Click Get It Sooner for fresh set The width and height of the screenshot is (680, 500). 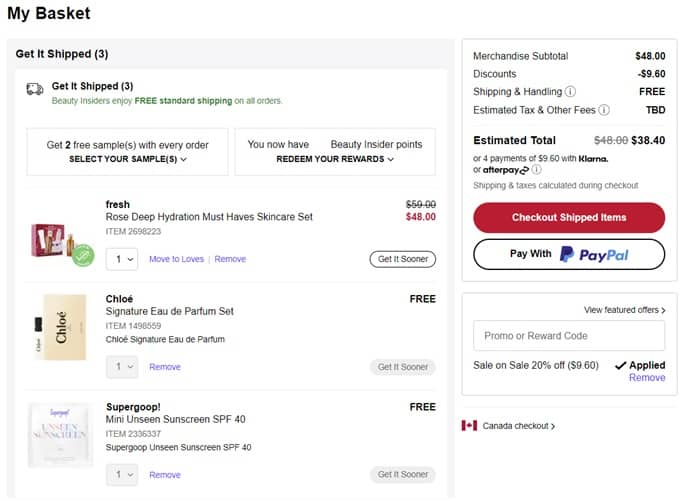[x=402, y=259]
